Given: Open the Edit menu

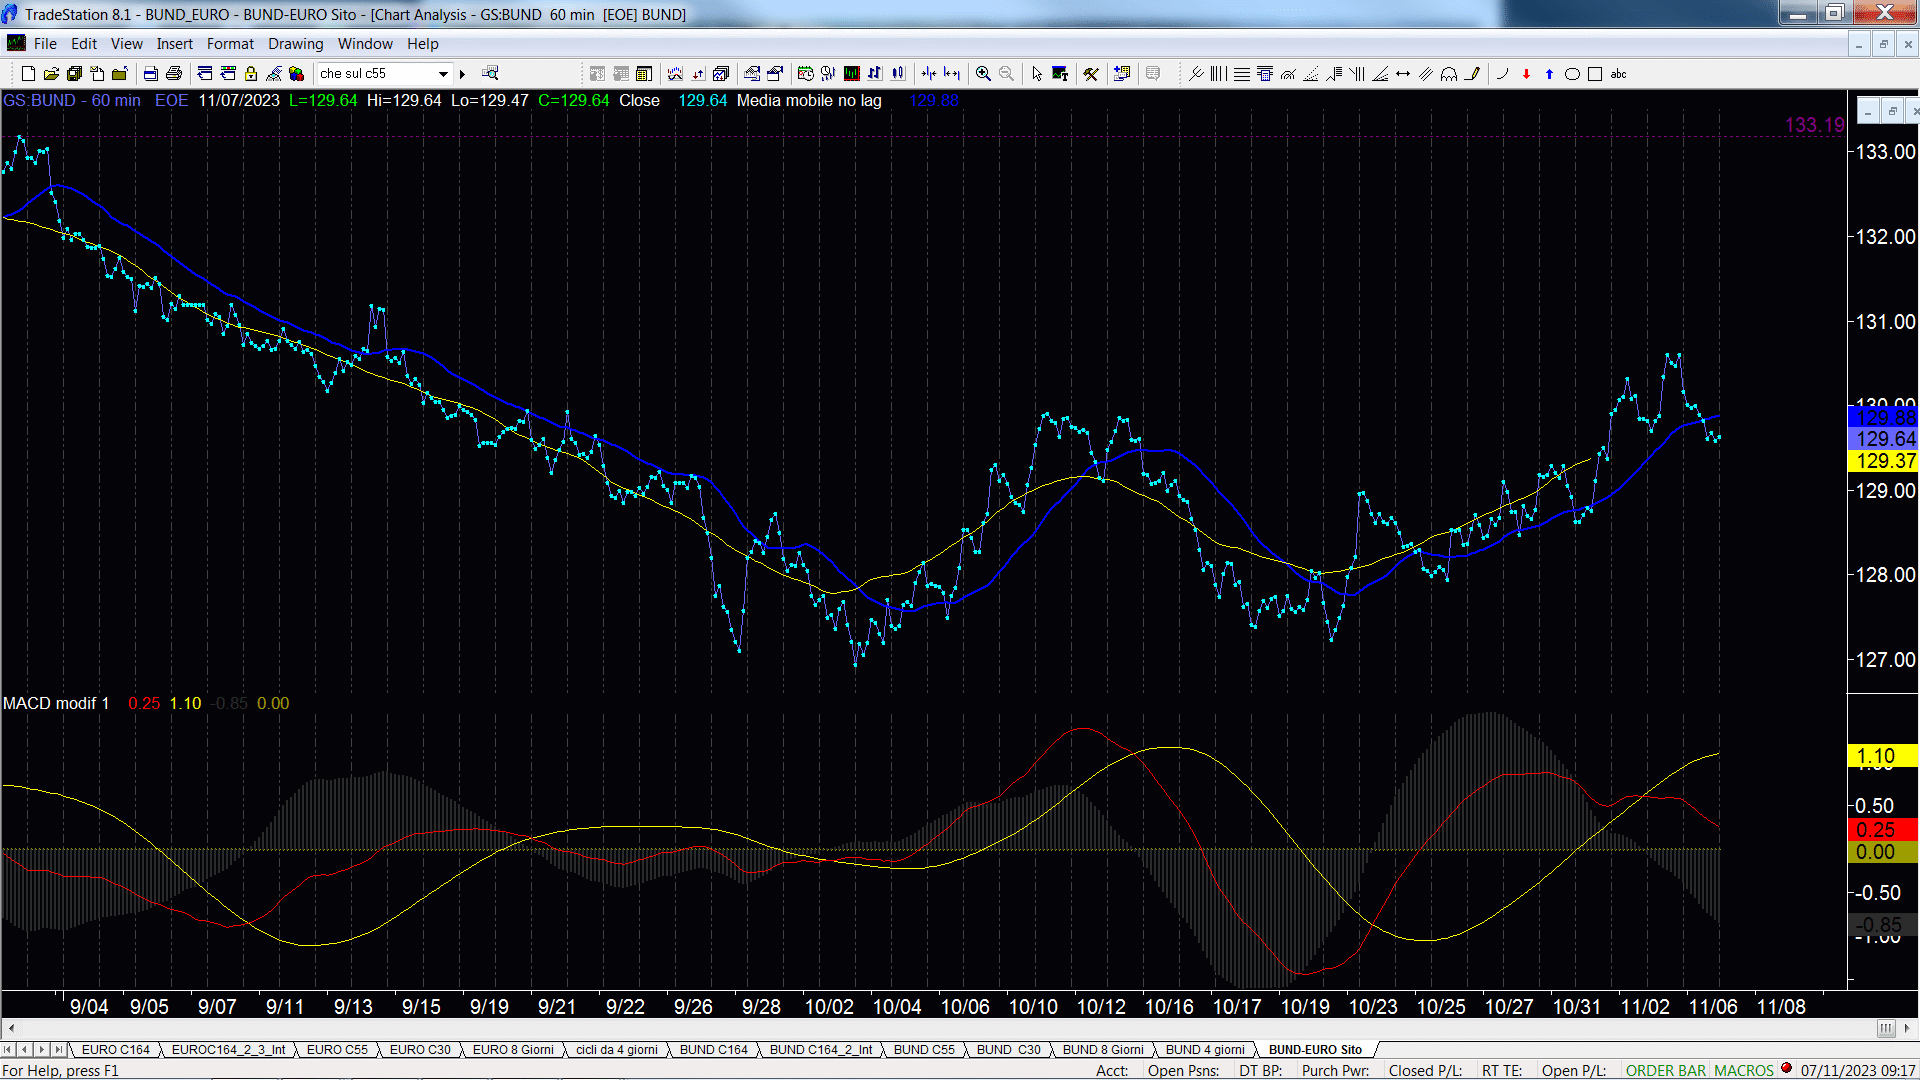Looking at the screenshot, I should point(84,44).
